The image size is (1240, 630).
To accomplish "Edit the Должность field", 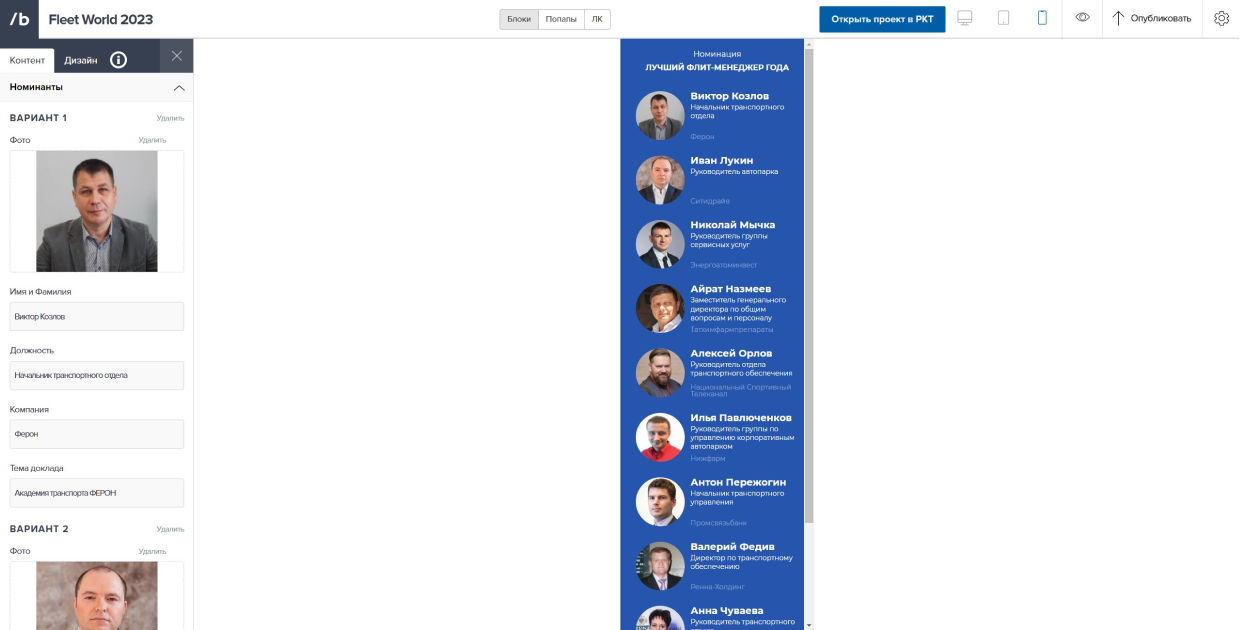I will pyautogui.click(x=97, y=375).
